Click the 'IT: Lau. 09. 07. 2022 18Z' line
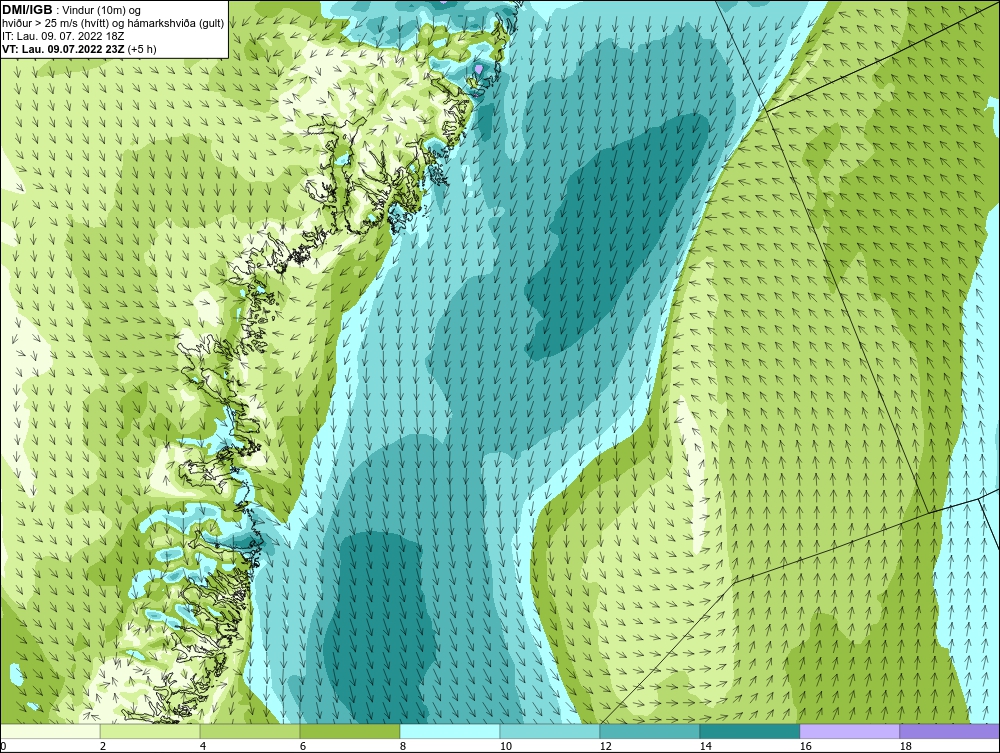1000x753 pixels. (63, 36)
